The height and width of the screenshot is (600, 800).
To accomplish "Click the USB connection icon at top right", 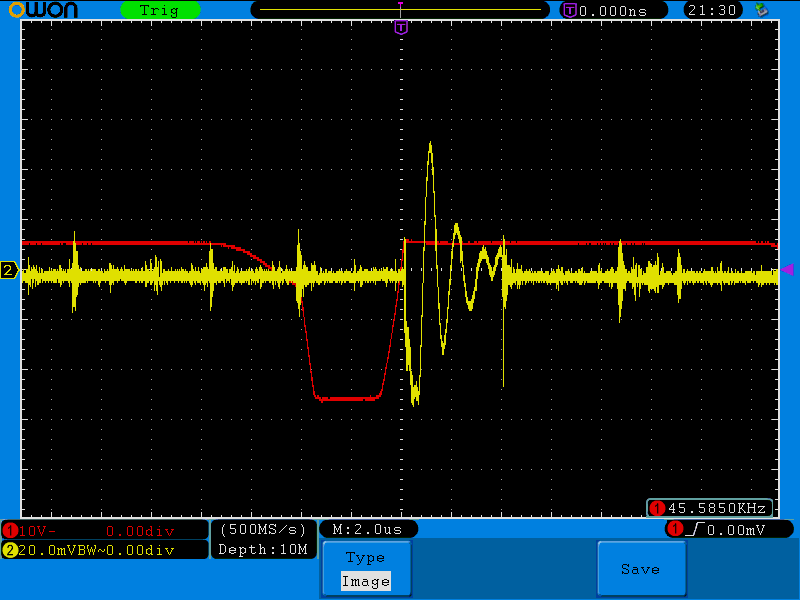I will [x=762, y=10].
